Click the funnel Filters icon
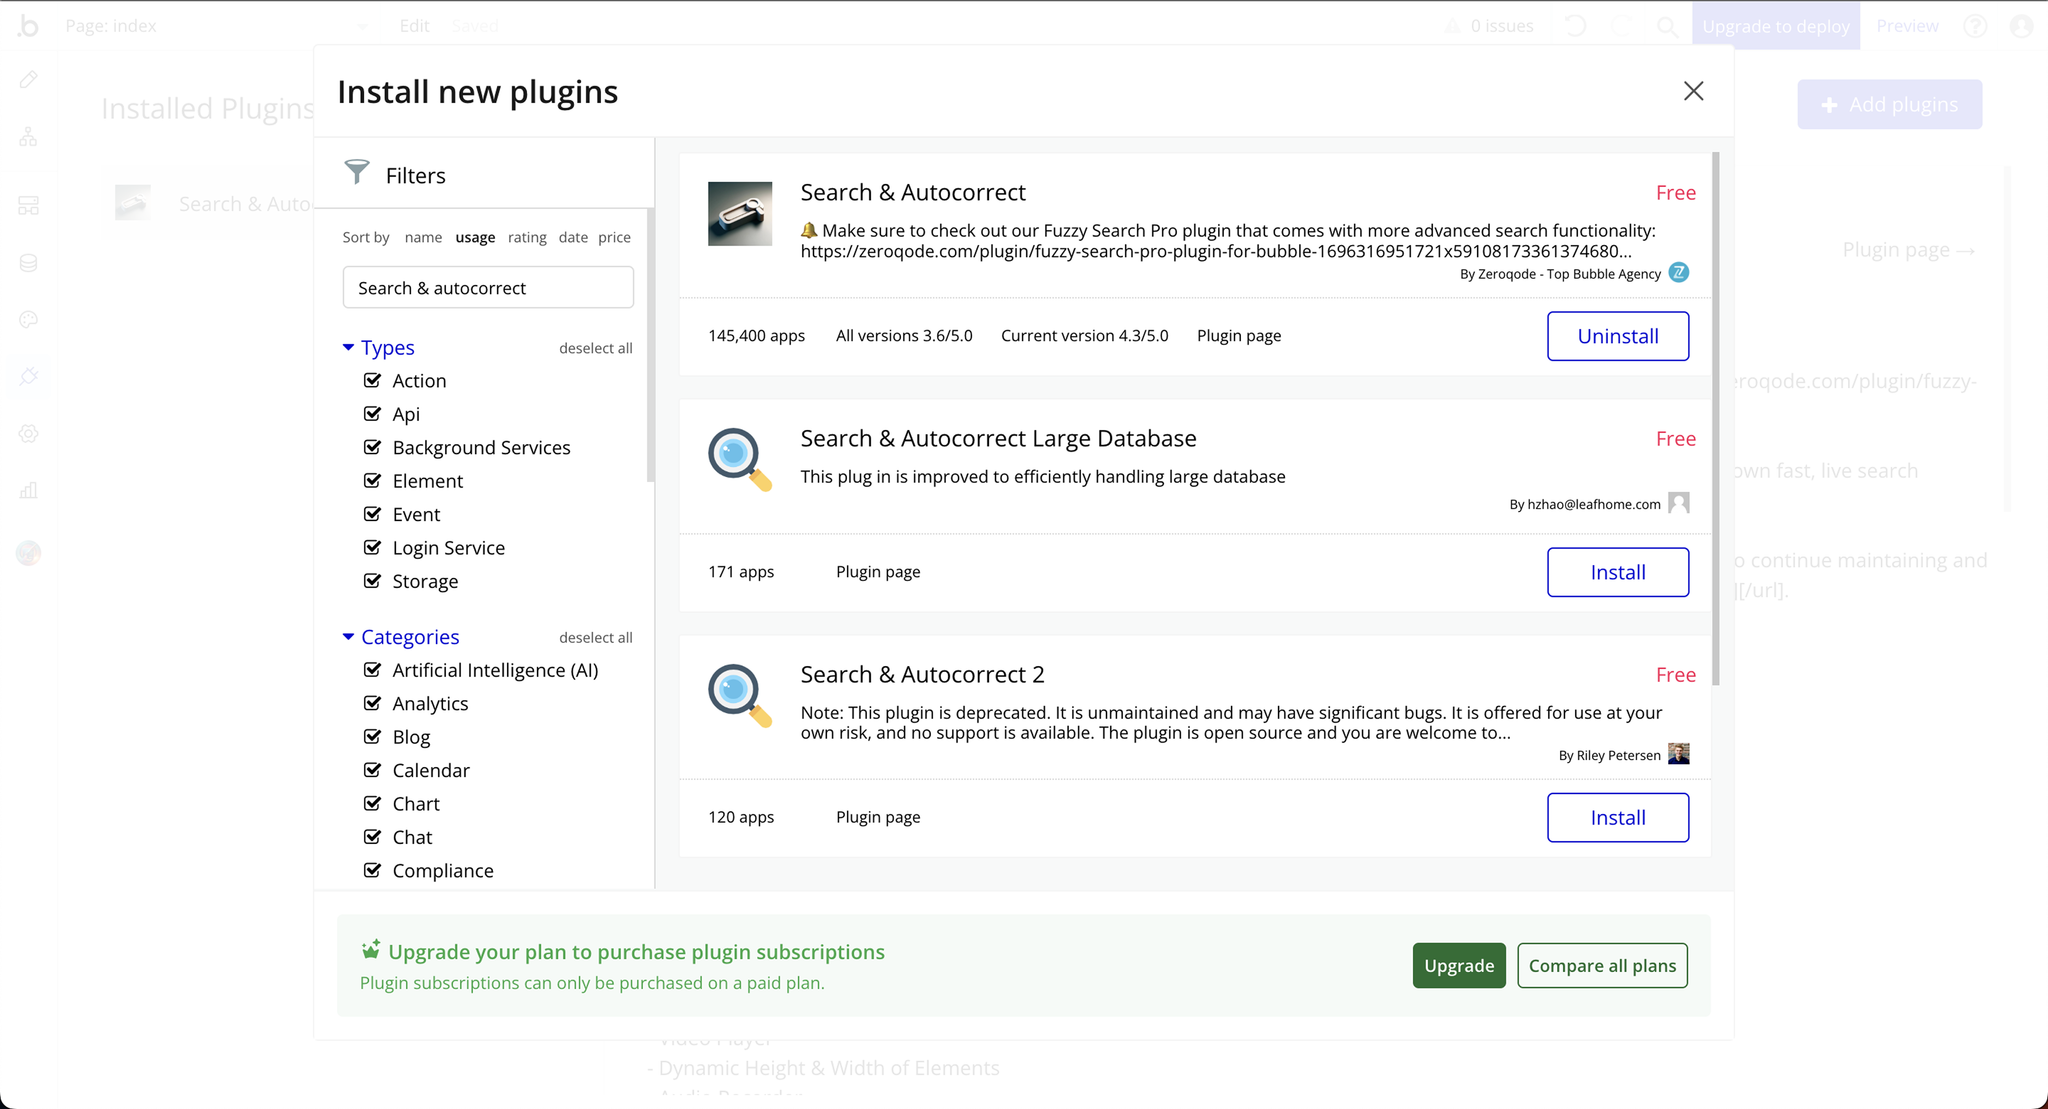 tap(357, 172)
